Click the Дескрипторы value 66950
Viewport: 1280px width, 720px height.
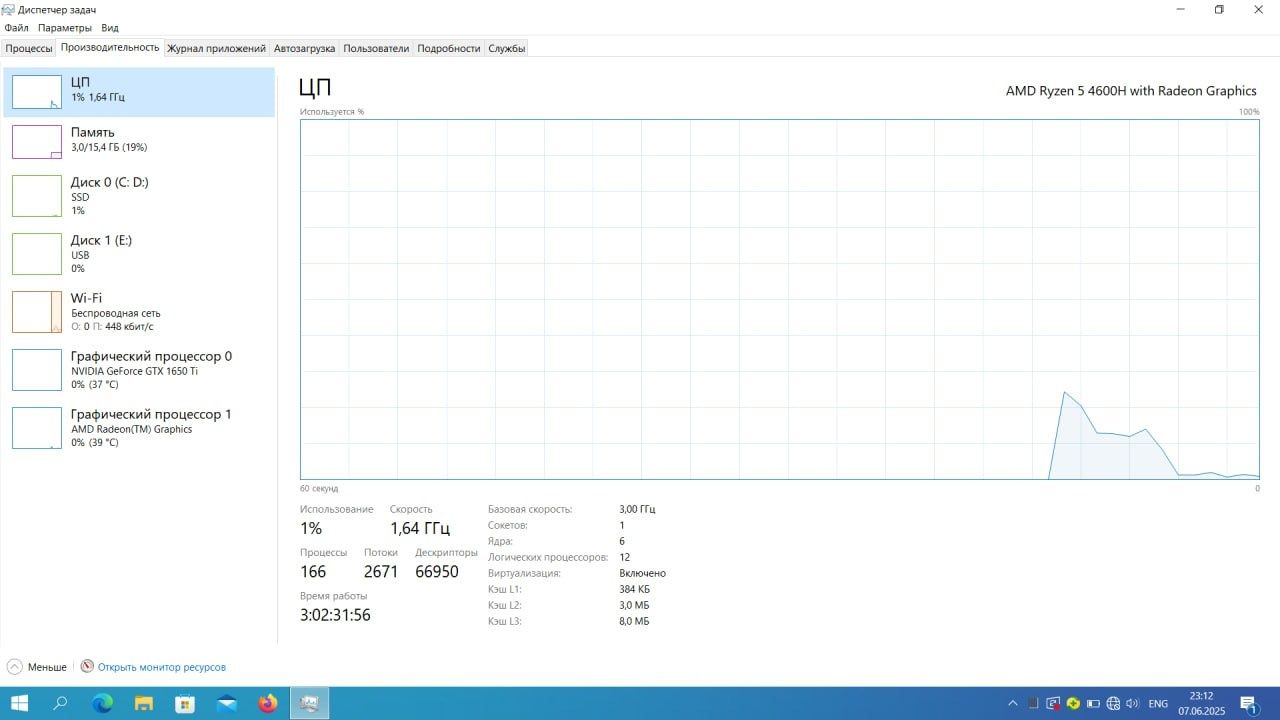click(x=437, y=572)
